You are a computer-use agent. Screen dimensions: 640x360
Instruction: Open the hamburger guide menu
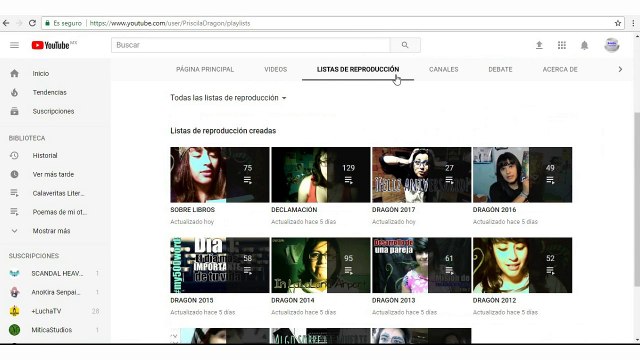14,45
